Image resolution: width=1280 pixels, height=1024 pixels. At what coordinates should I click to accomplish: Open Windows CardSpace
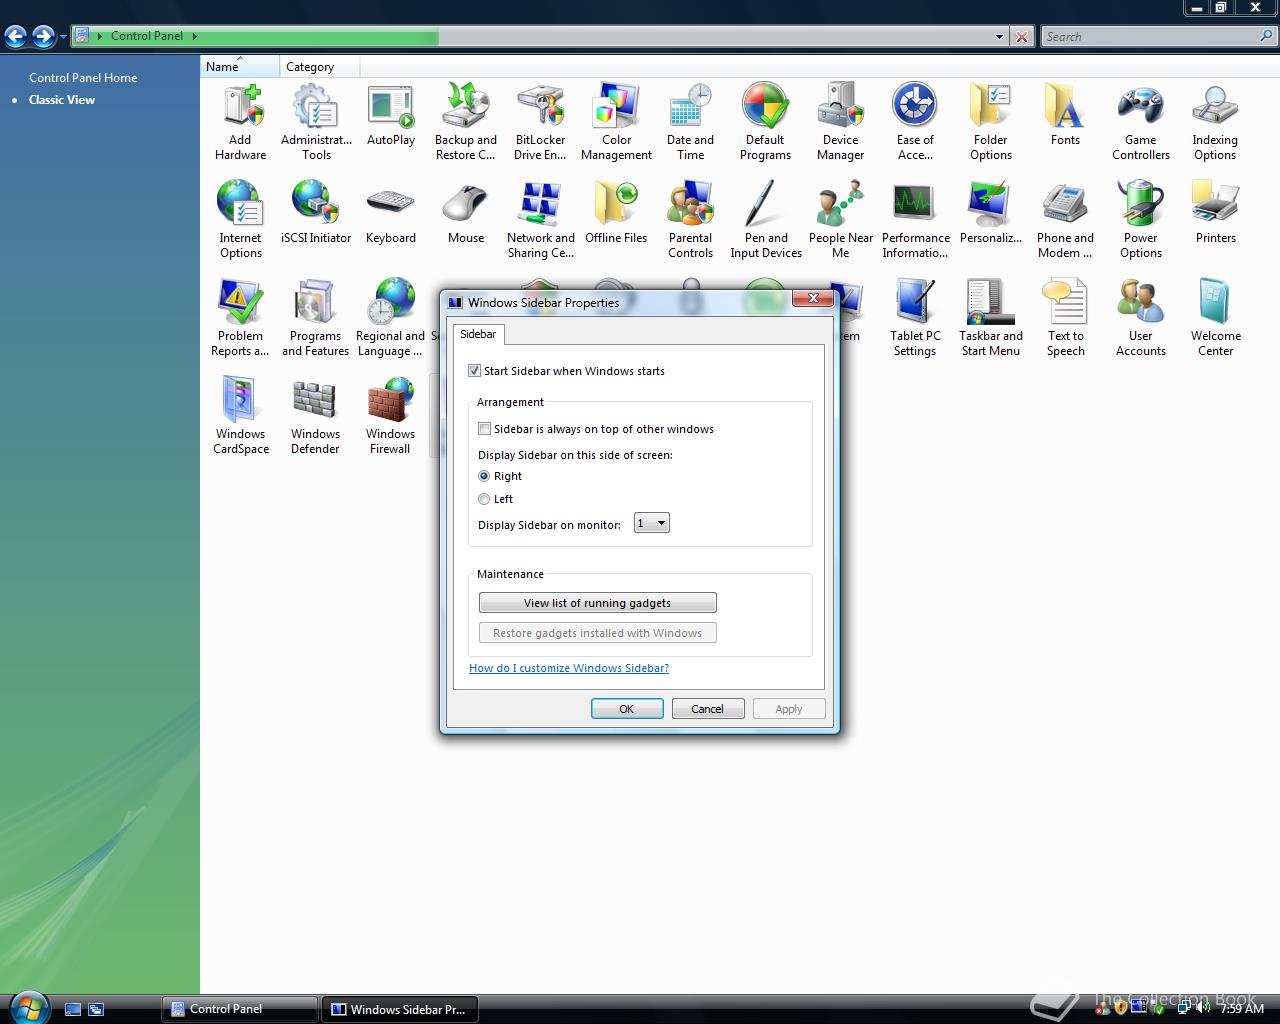241,416
